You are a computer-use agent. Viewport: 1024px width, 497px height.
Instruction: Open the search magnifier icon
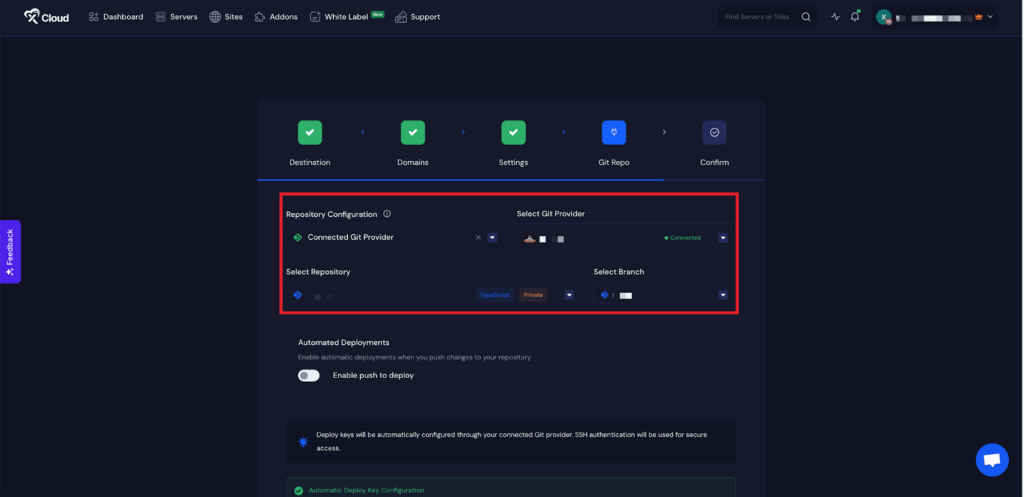point(806,17)
